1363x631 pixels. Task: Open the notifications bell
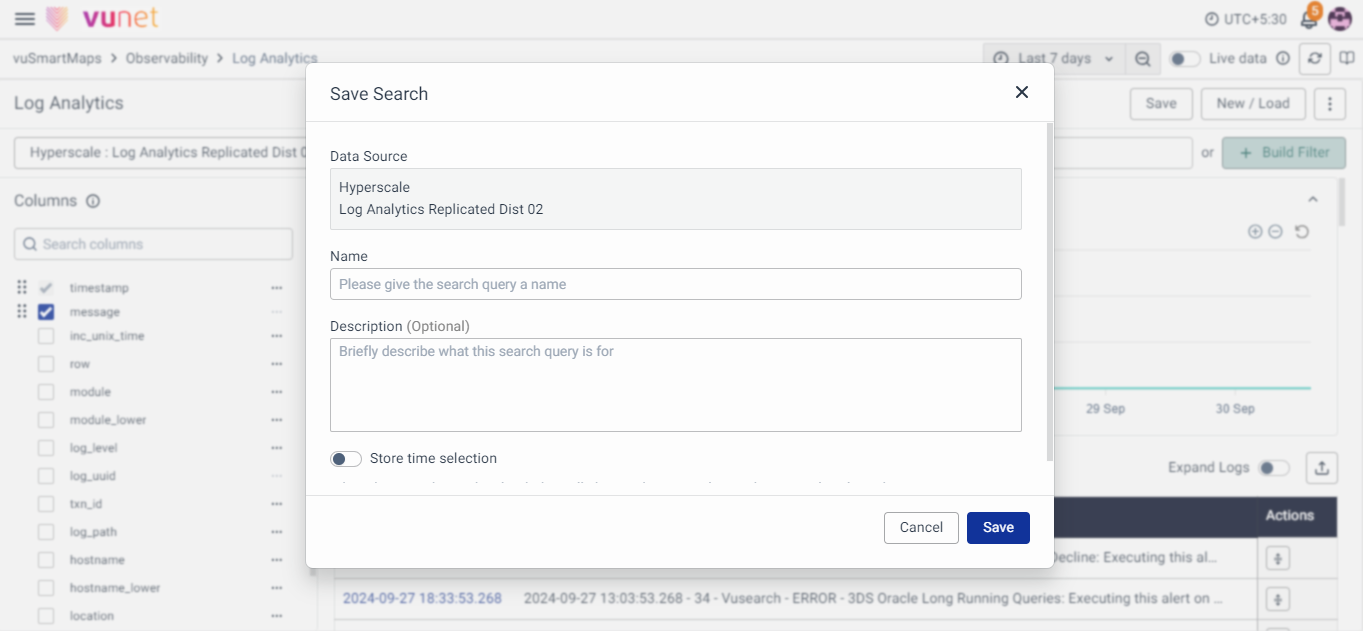[x=1308, y=19]
